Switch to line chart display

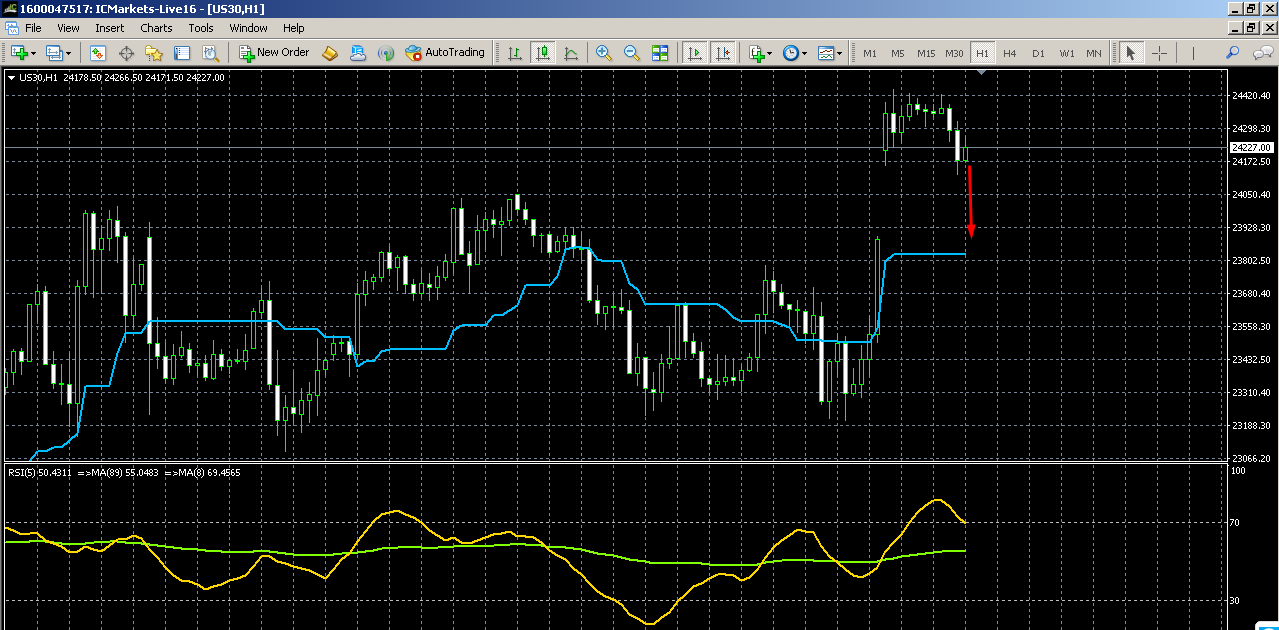click(x=571, y=53)
